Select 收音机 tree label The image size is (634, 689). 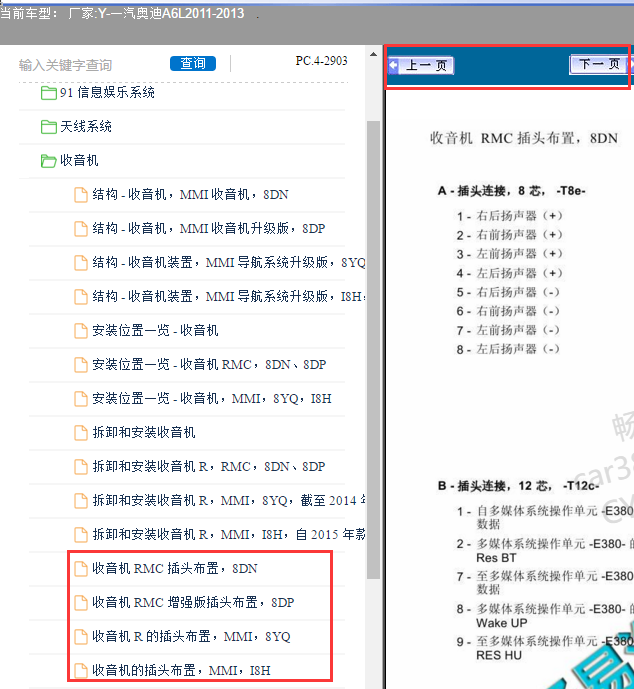click(79, 161)
